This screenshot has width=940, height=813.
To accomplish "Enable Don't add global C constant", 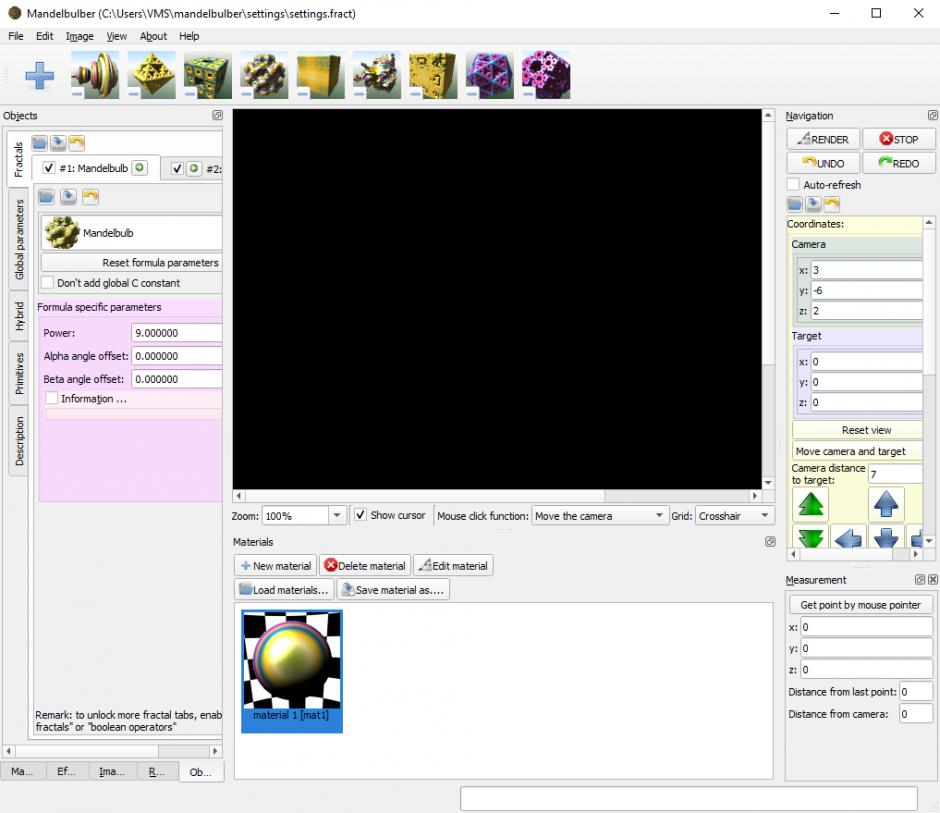I will pos(47,282).
